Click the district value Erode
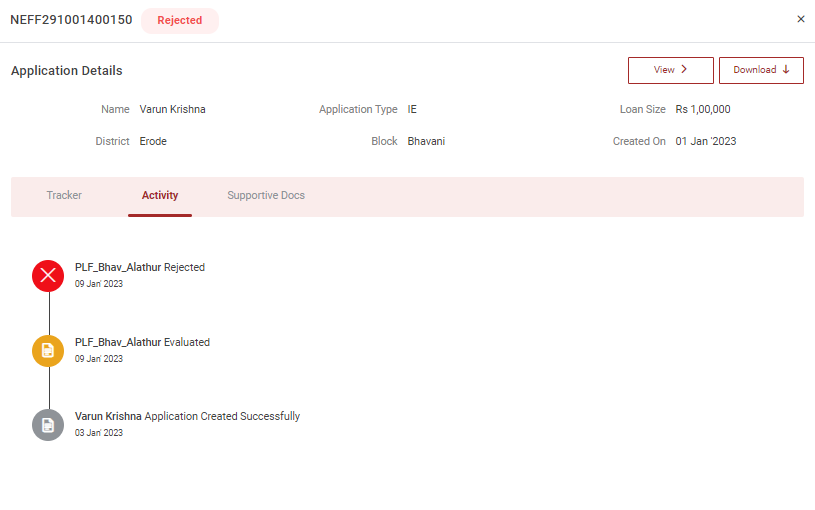 coord(153,141)
